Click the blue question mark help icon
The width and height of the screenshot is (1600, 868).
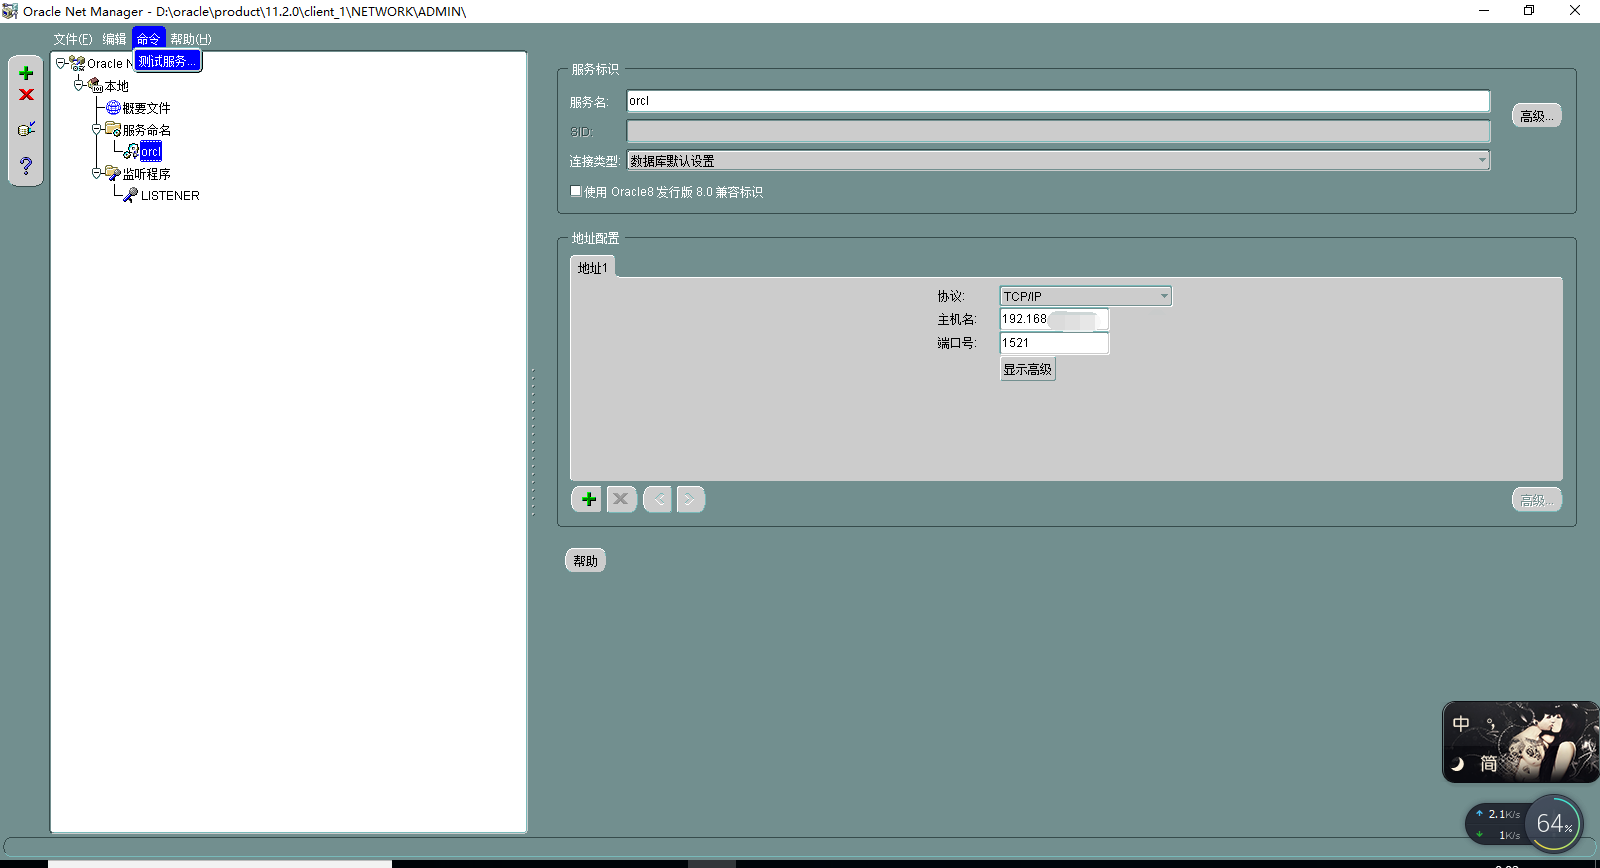(26, 165)
